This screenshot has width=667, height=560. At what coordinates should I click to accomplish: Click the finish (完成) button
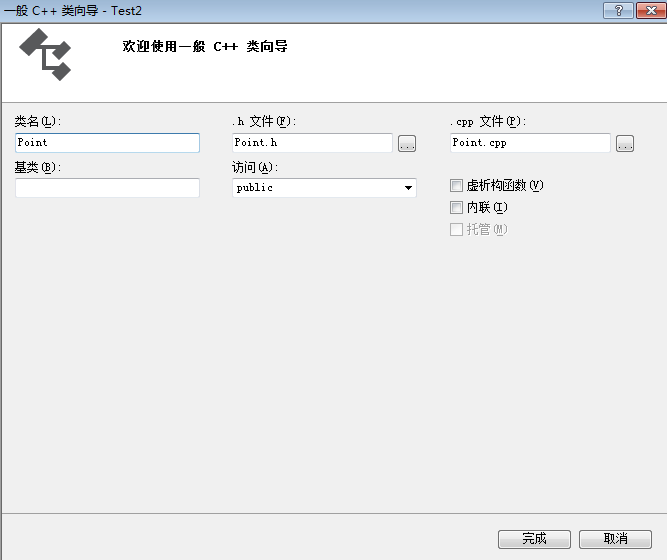tap(534, 539)
